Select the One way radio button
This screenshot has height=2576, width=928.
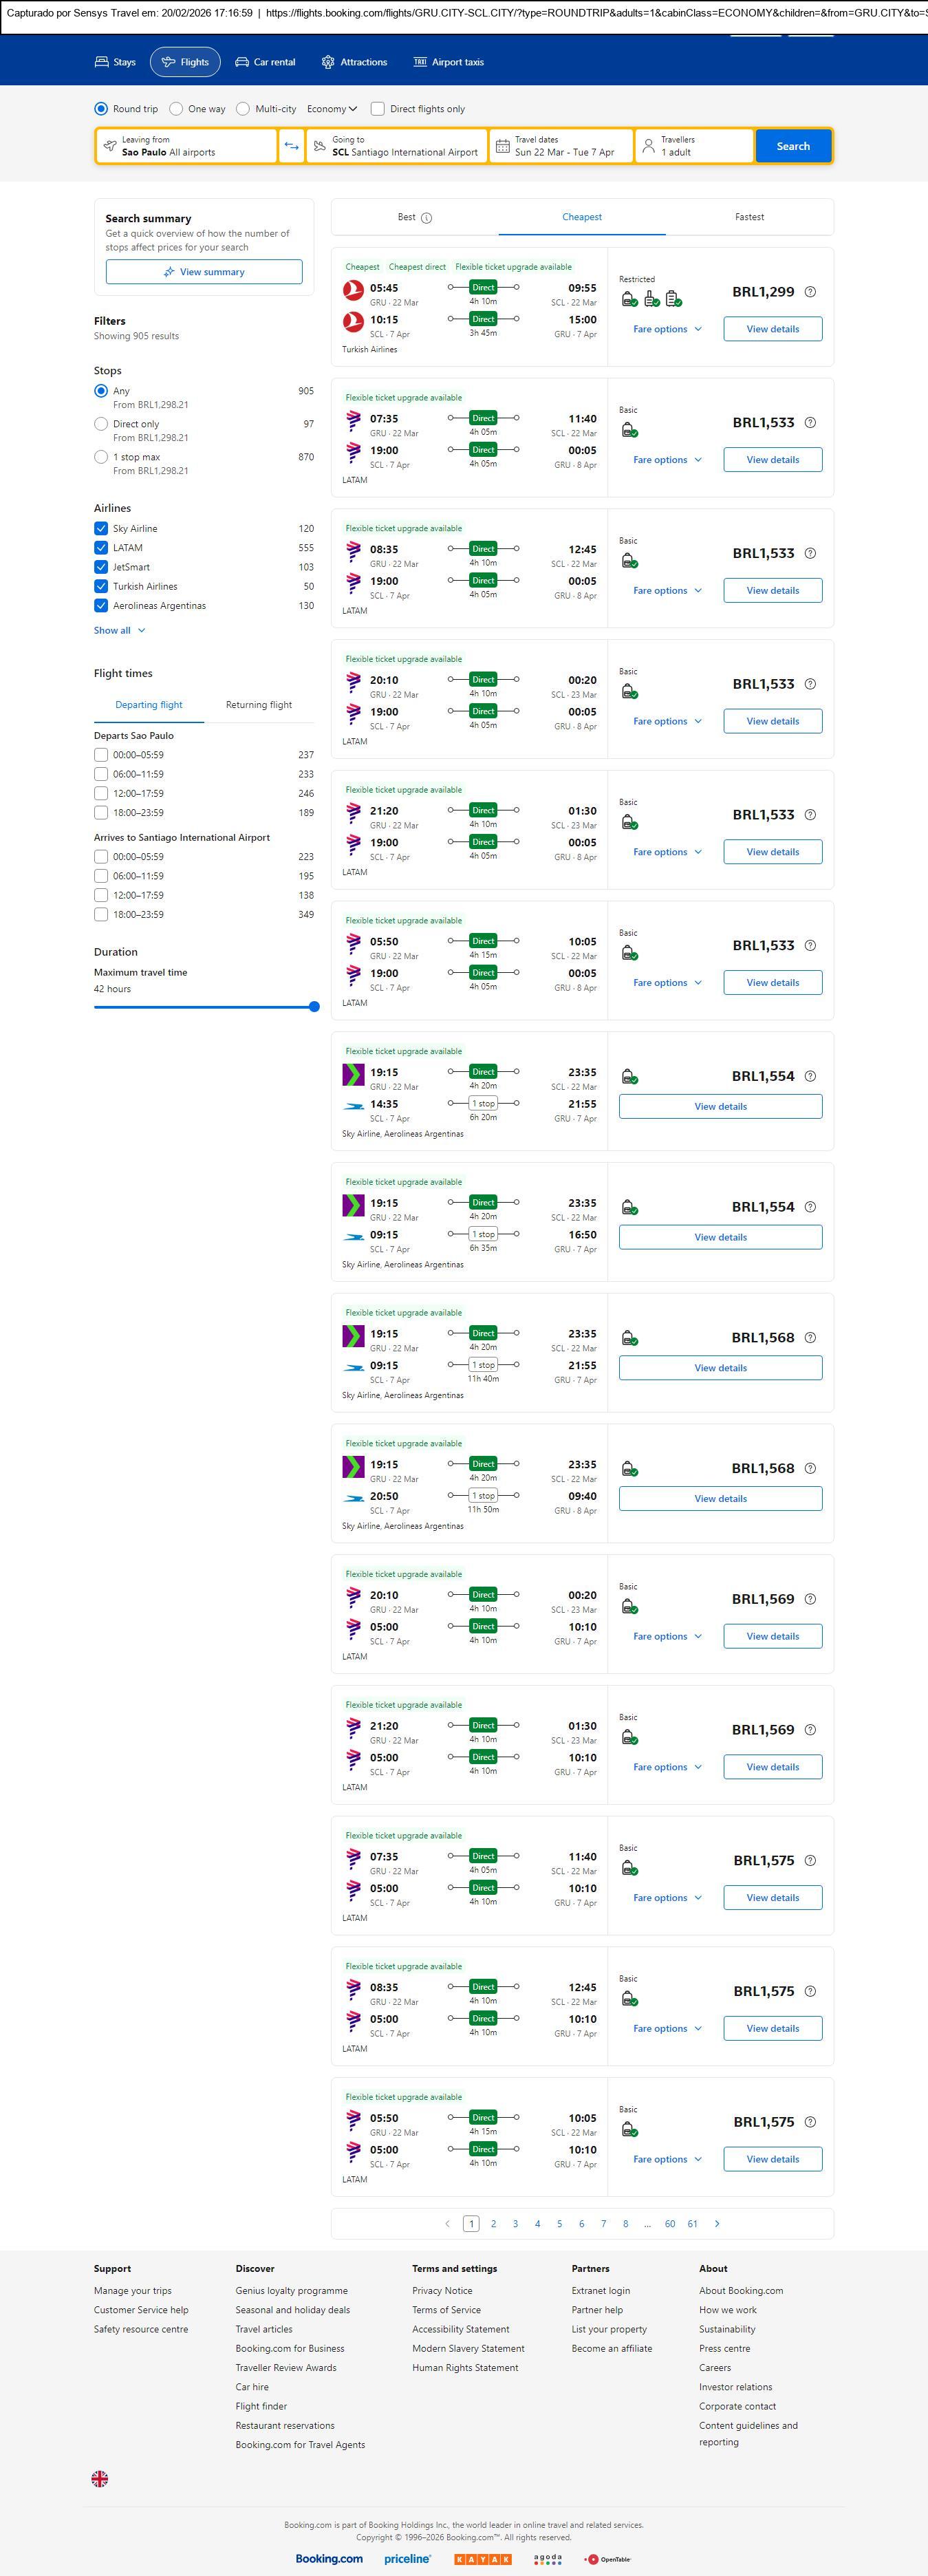point(176,109)
